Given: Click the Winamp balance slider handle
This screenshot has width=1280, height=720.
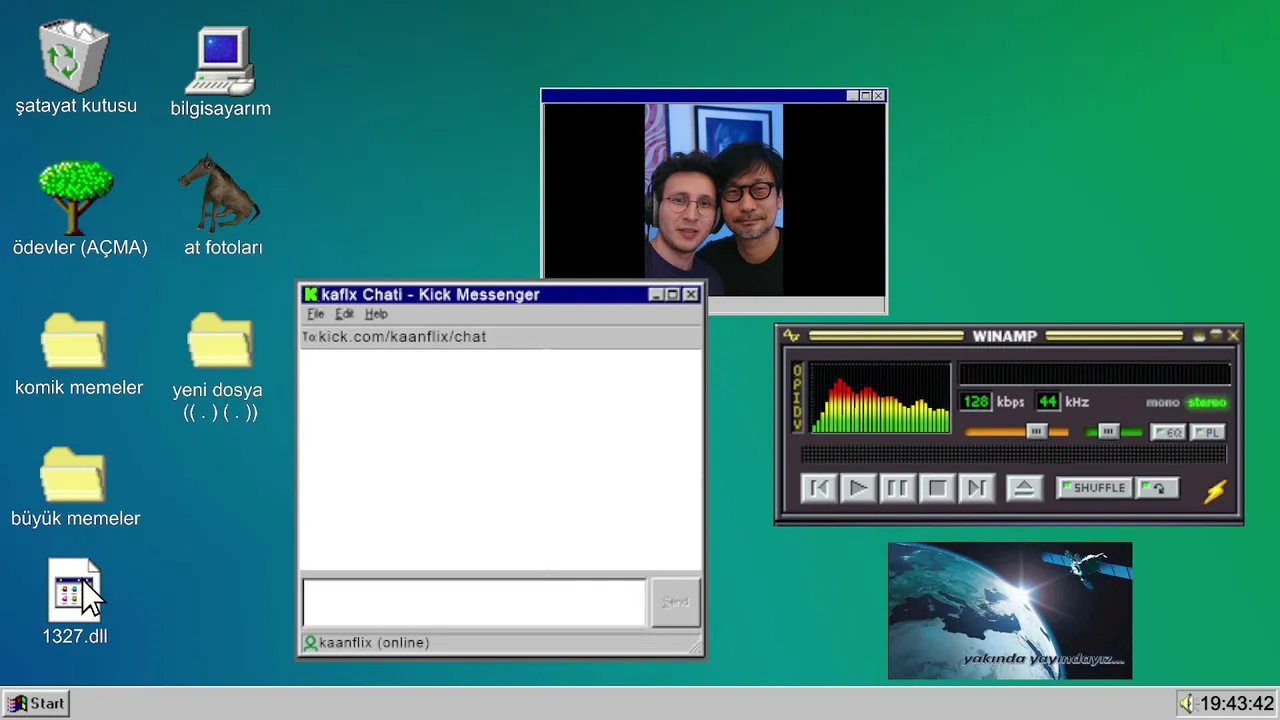Looking at the screenshot, I should point(1108,431).
